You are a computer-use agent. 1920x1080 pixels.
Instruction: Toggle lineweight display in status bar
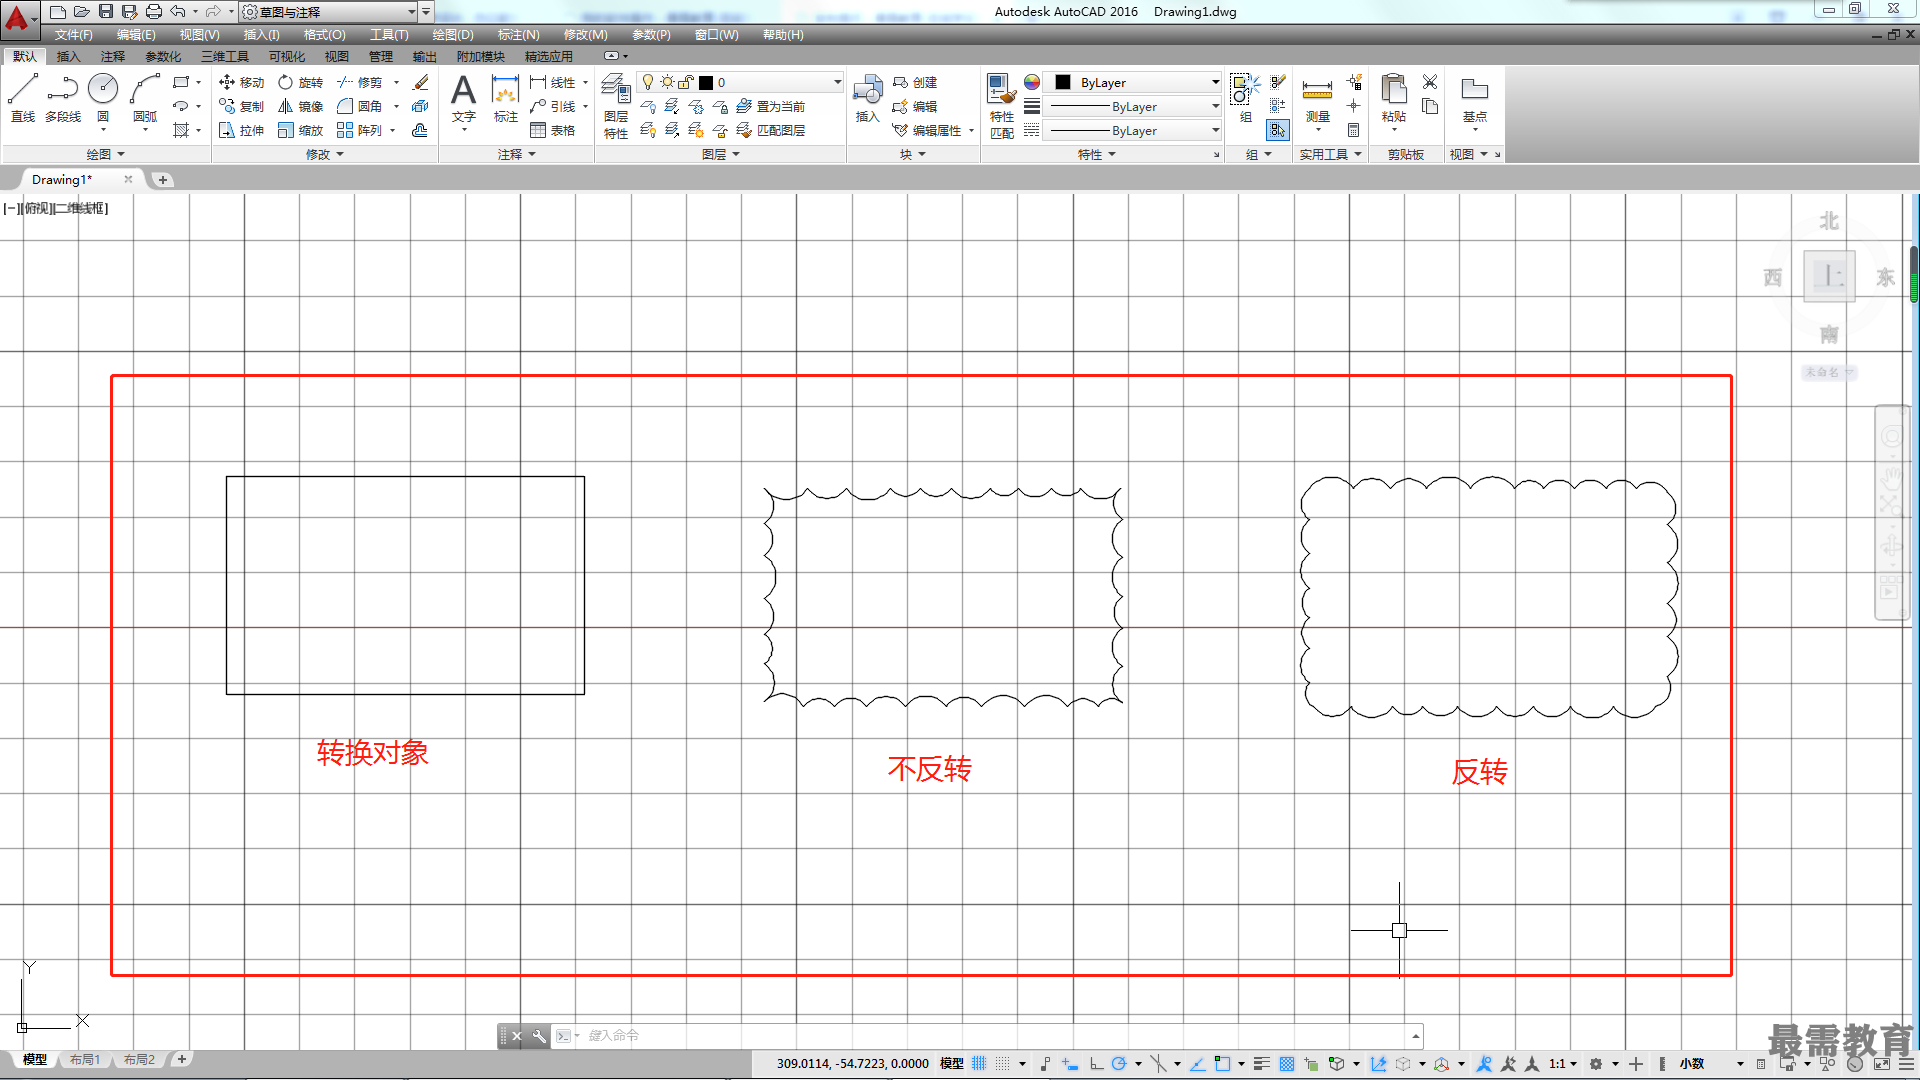pos(1262,1064)
